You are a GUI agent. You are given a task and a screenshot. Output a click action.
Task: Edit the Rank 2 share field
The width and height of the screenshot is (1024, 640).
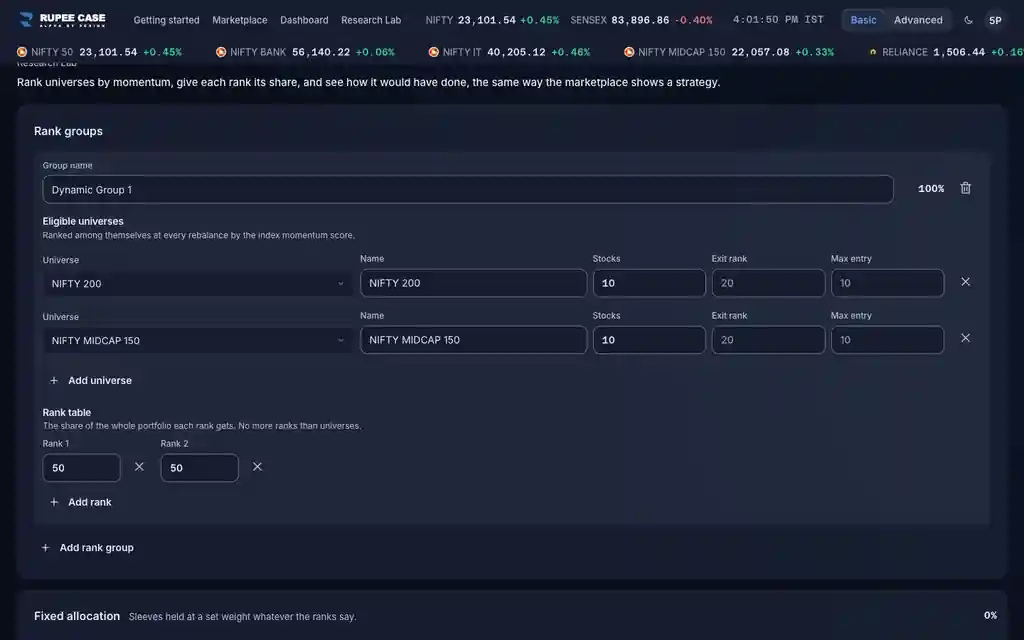pyautogui.click(x=200, y=468)
